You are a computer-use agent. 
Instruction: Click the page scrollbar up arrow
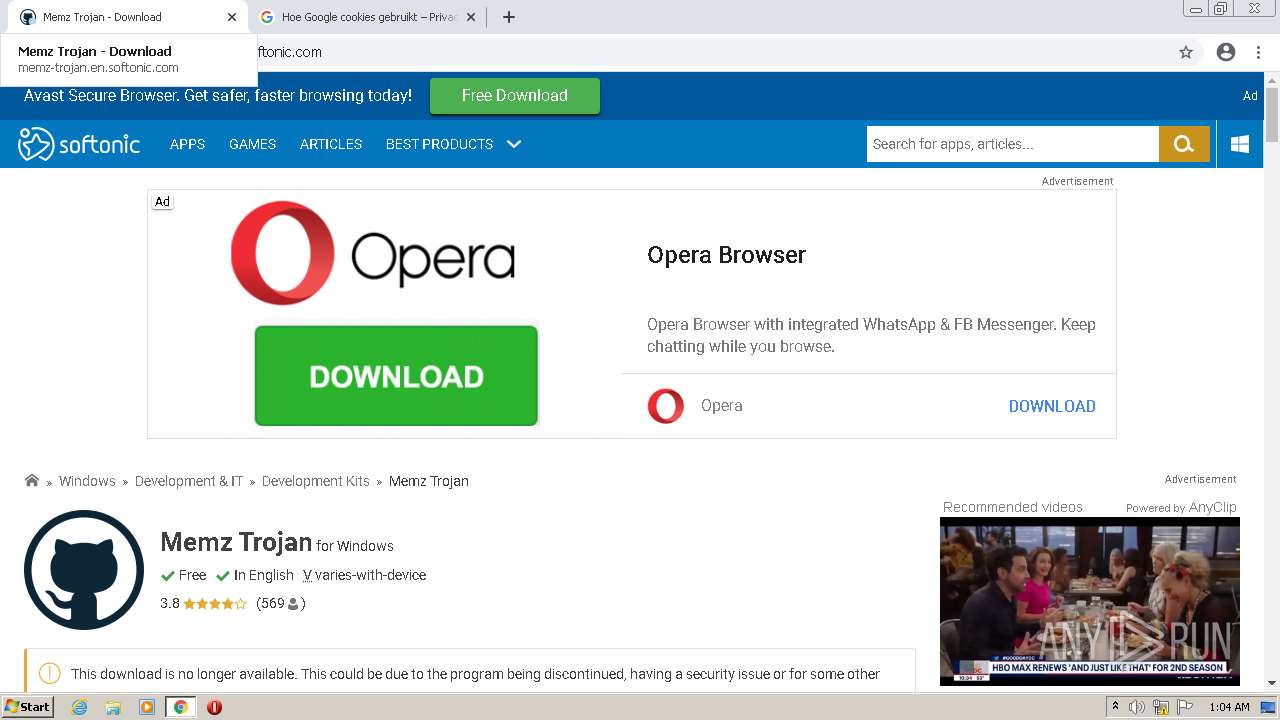[1272, 79]
